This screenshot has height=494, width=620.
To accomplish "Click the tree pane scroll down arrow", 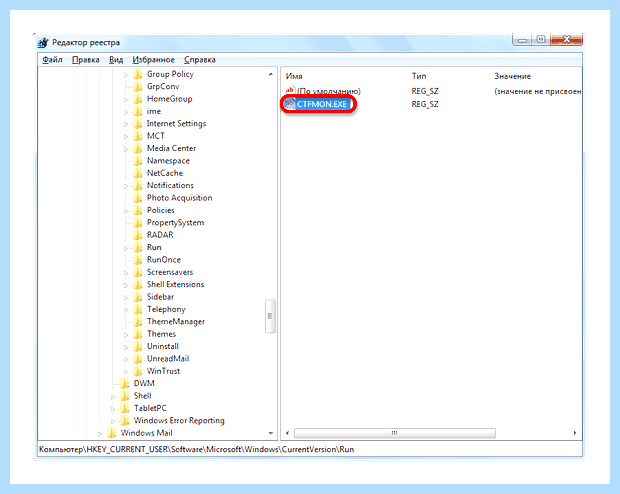I will tap(271, 433).
